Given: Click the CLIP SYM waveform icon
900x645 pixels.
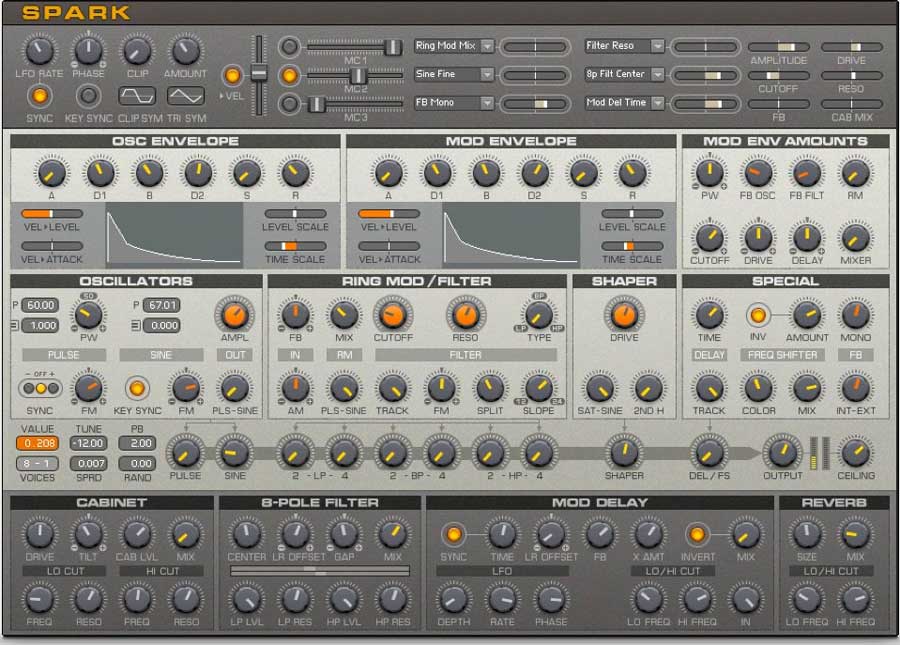Looking at the screenshot, I should [x=137, y=96].
